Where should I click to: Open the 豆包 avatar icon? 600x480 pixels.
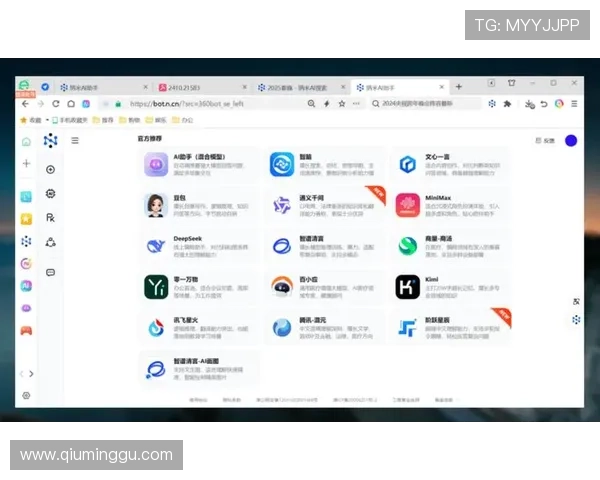click(x=156, y=205)
